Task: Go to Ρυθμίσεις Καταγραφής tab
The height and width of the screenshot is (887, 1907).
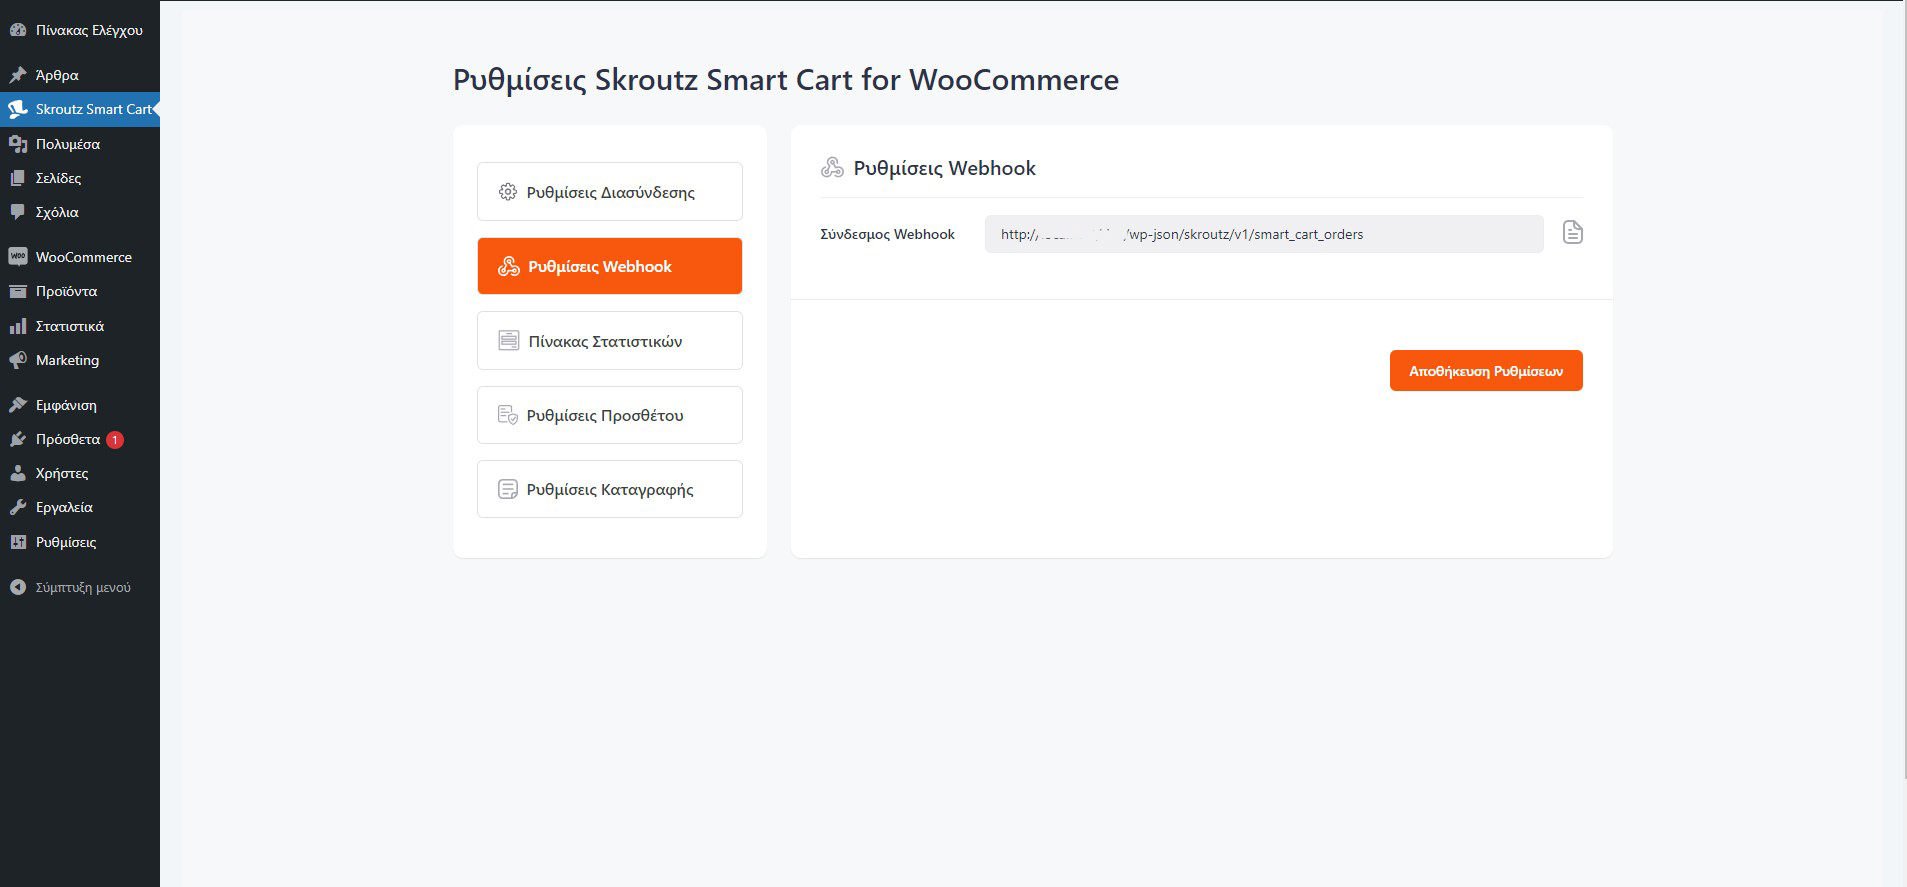Action: [609, 489]
